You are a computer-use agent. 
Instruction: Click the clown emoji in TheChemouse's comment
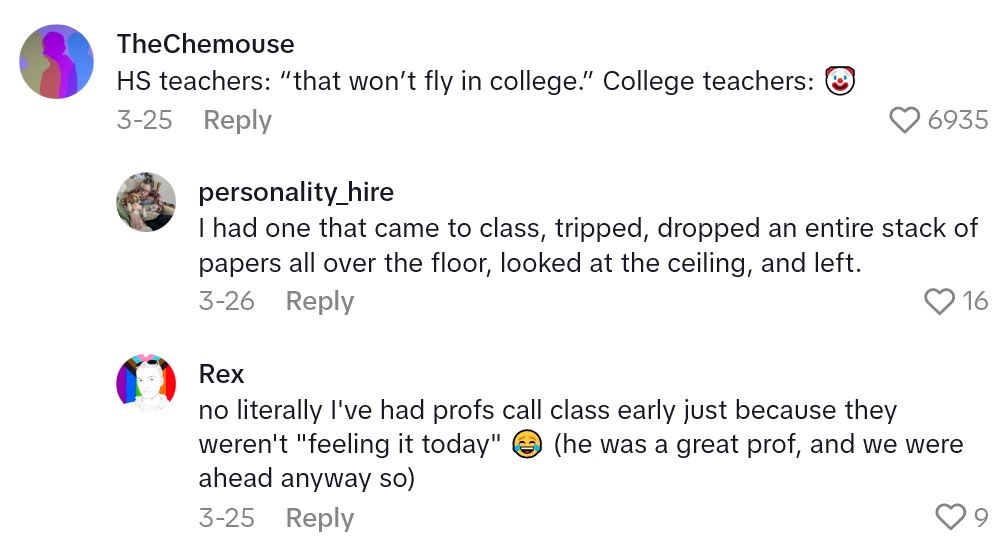[841, 82]
